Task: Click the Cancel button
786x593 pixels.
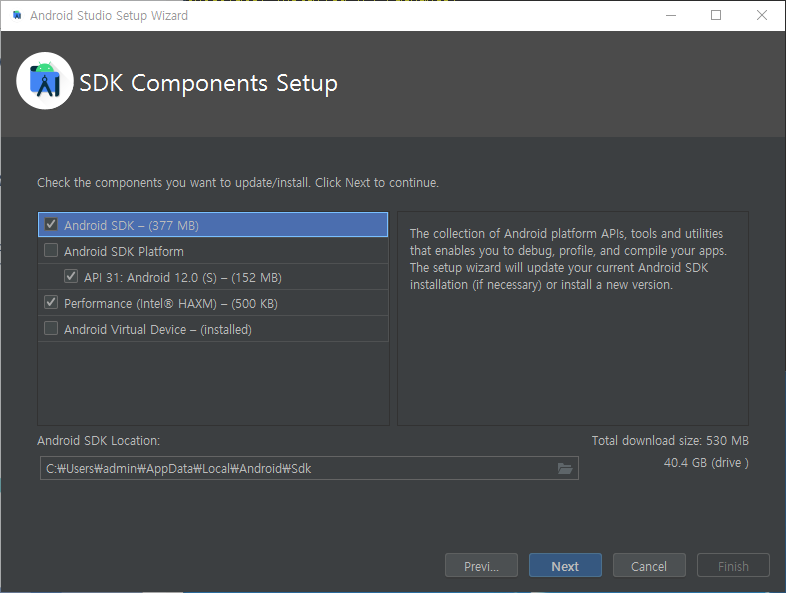Action: click(x=649, y=566)
